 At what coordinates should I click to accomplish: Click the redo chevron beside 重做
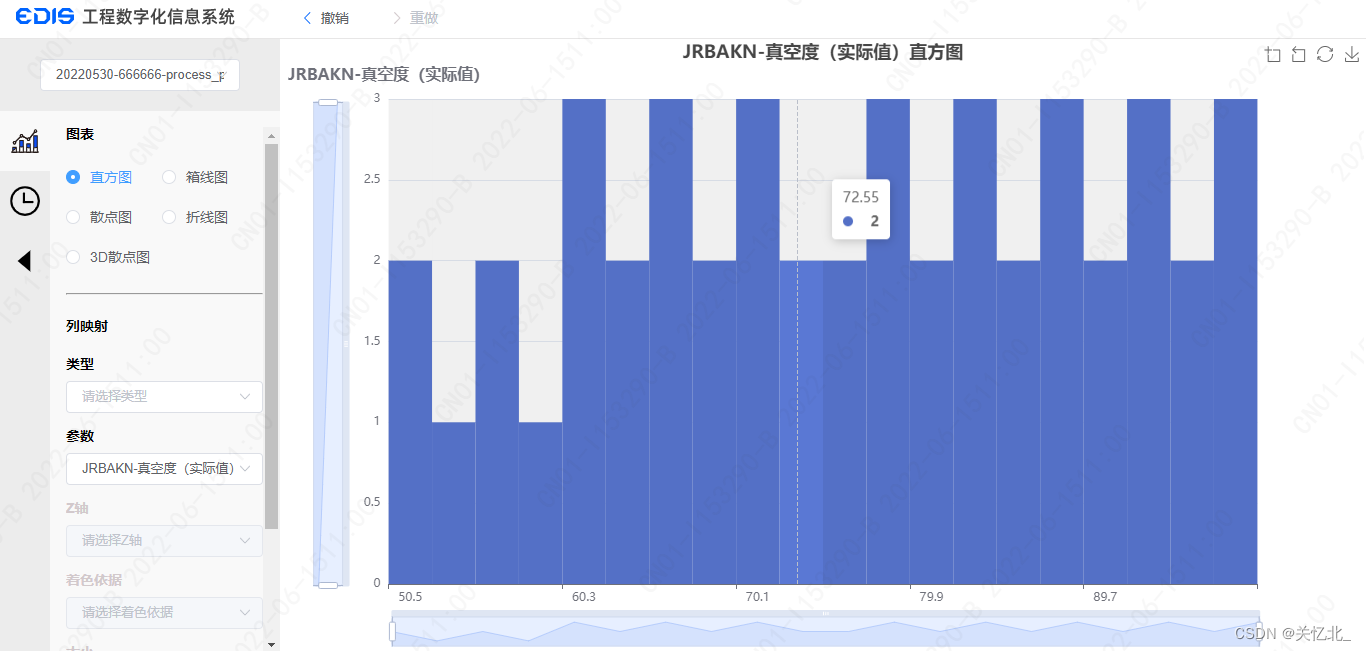(397, 18)
